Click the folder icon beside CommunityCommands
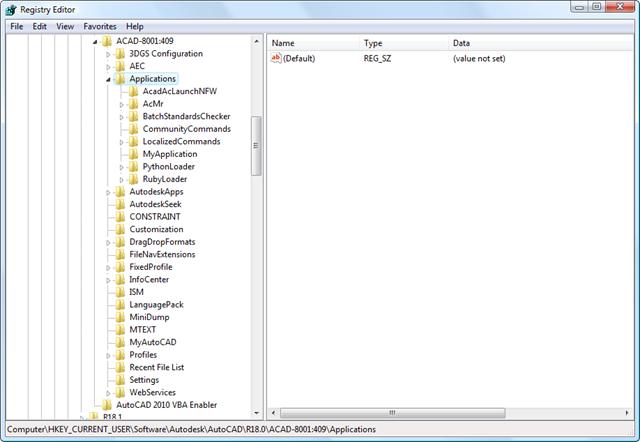 coord(134,129)
